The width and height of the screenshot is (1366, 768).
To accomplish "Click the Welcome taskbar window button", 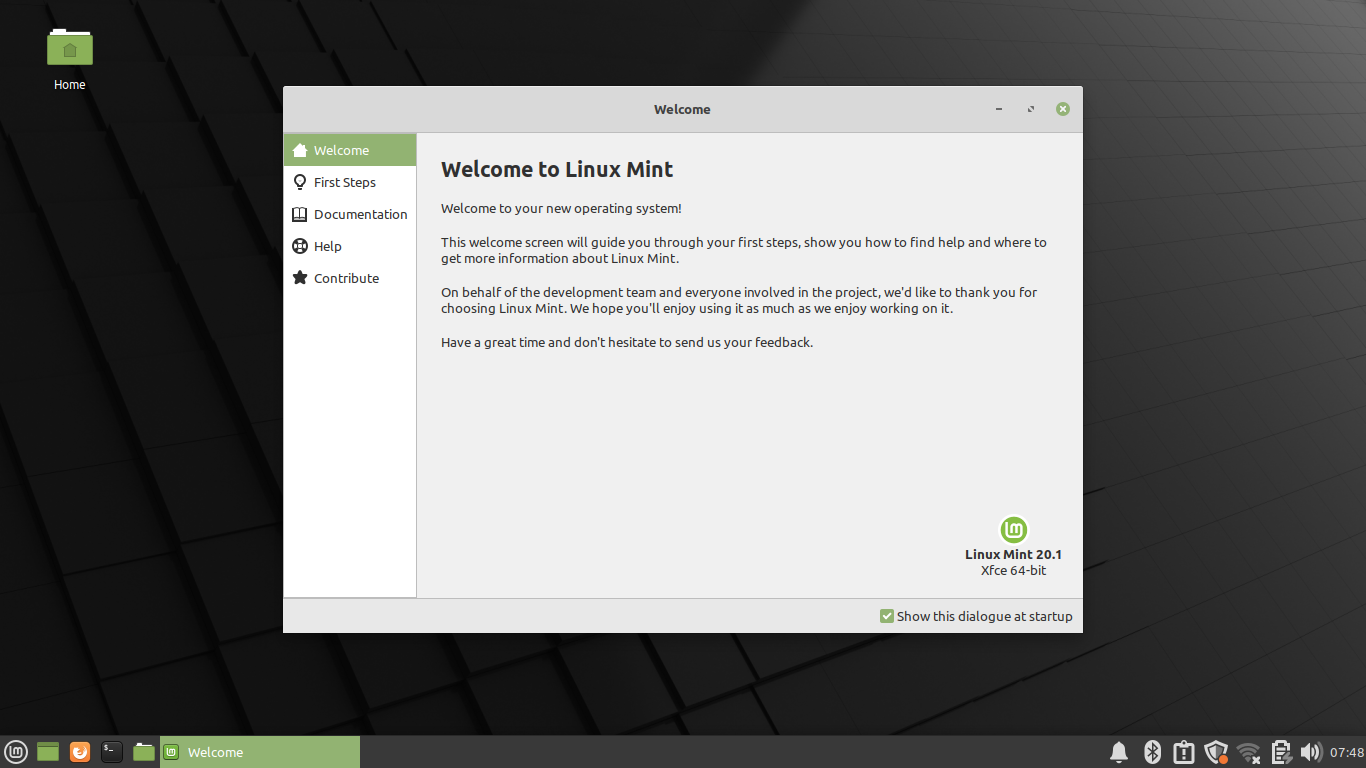I will 260,752.
